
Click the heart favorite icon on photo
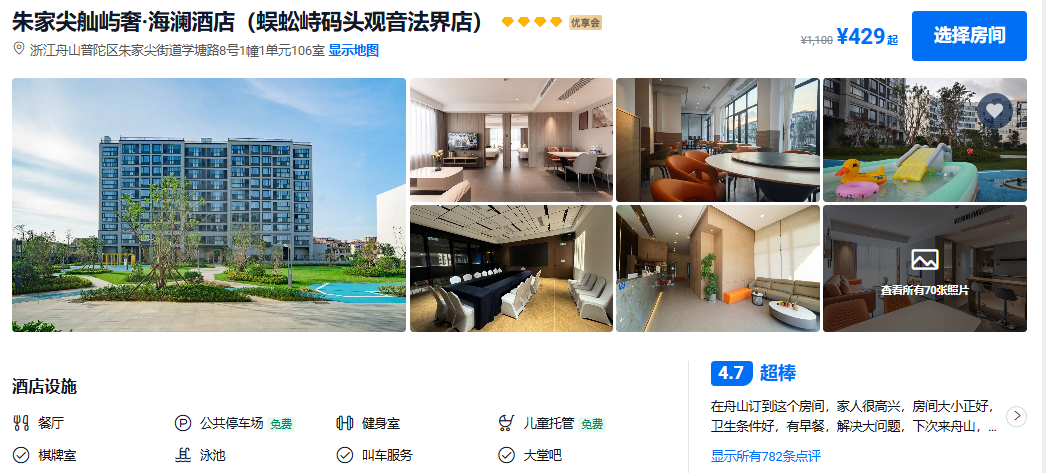point(995,111)
